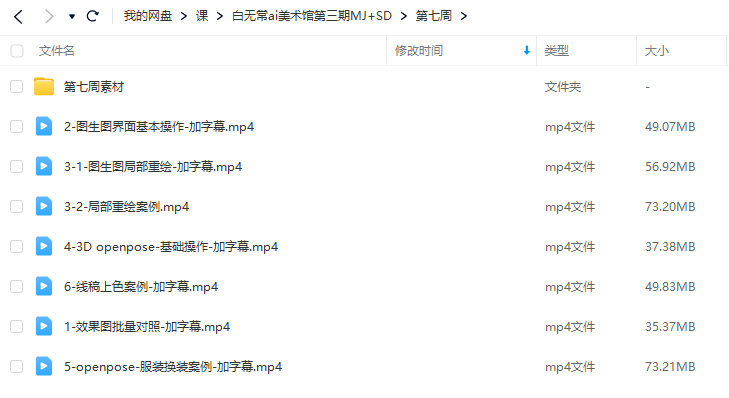
Task: Click the video icon of 3-1-图生图局部重绘-加字幕.mp4
Action: (44, 166)
